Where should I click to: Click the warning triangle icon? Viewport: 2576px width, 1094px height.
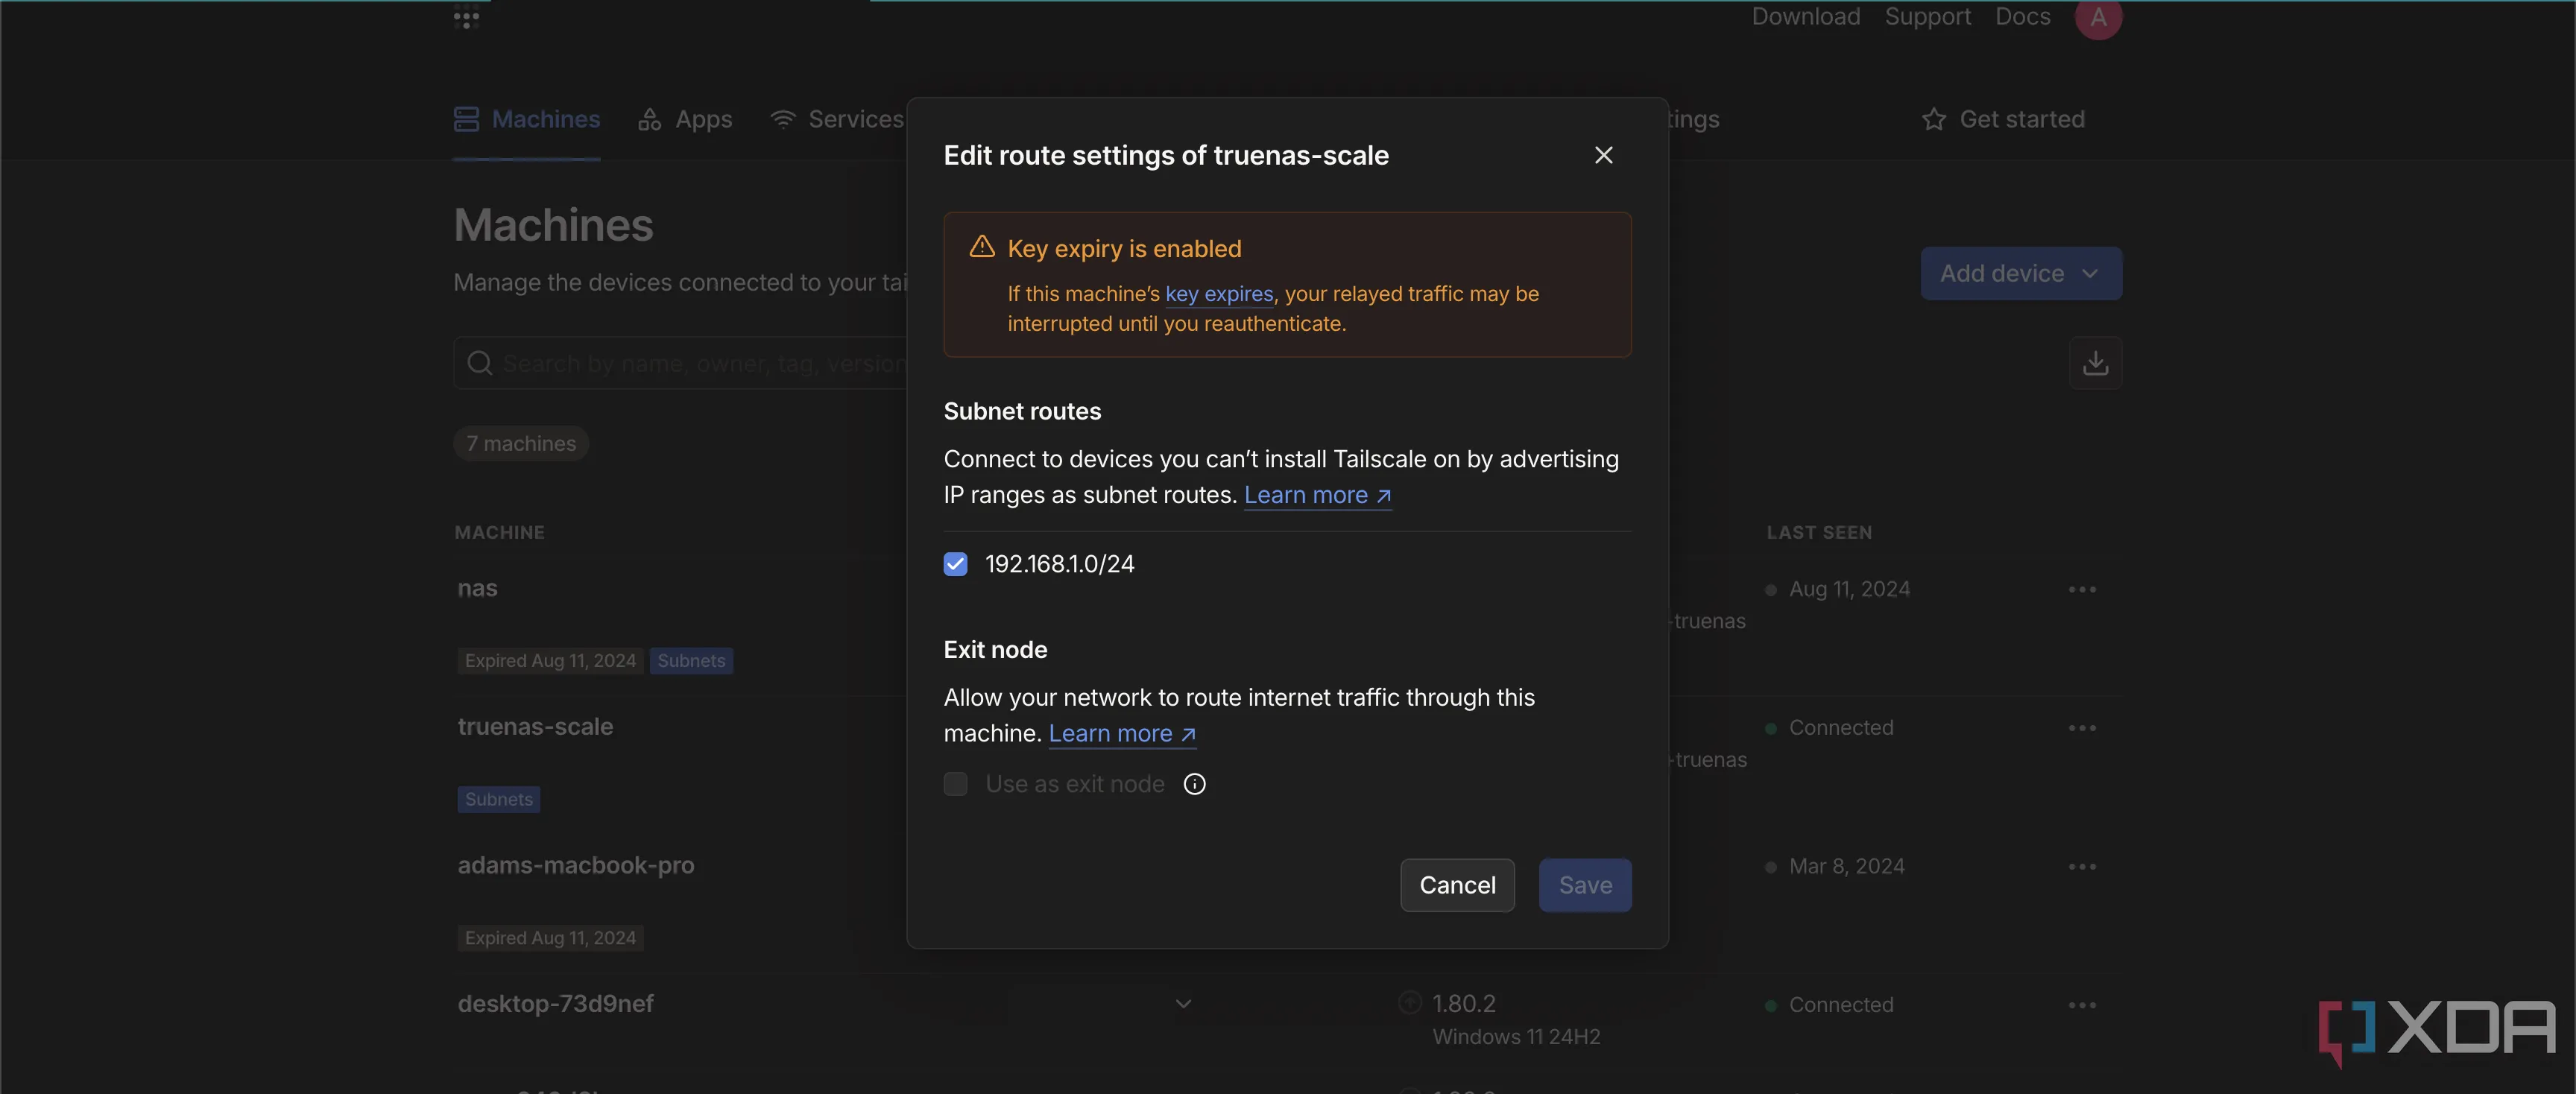(982, 247)
